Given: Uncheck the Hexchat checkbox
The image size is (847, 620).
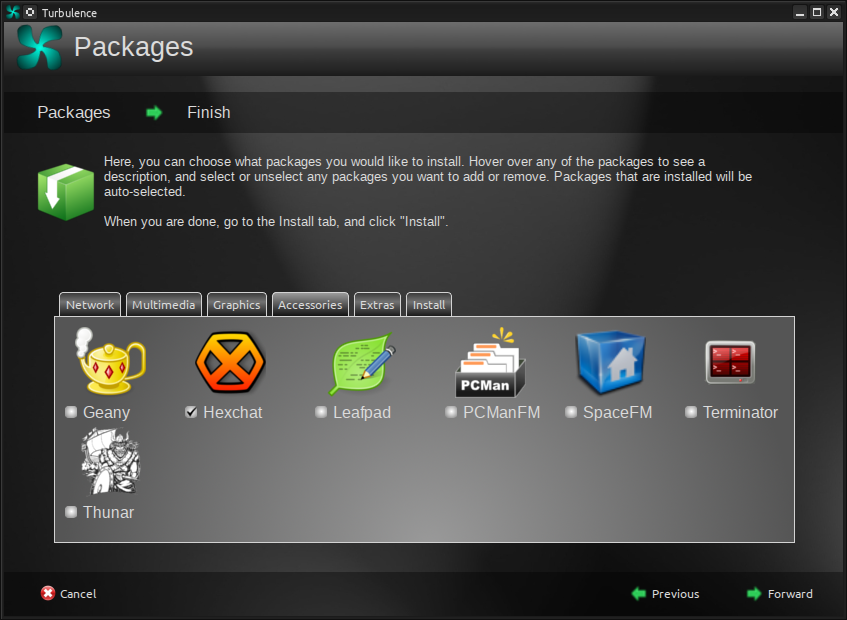Looking at the screenshot, I should pyautogui.click(x=191, y=412).
